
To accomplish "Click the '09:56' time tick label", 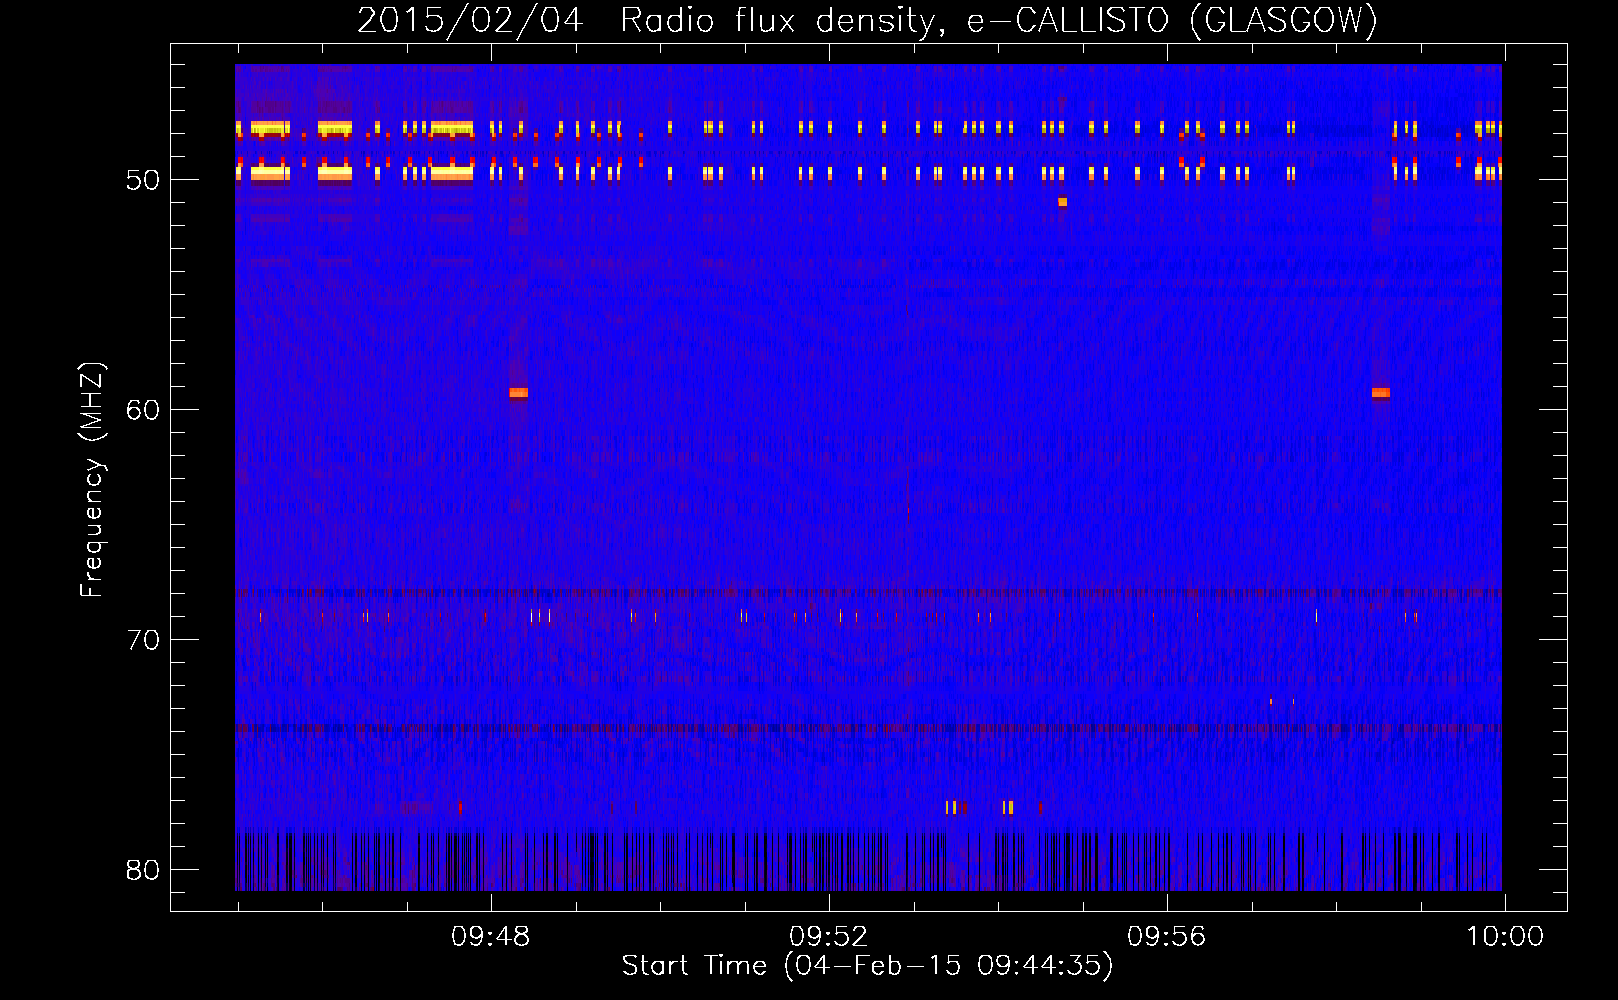I will (x=1166, y=937).
